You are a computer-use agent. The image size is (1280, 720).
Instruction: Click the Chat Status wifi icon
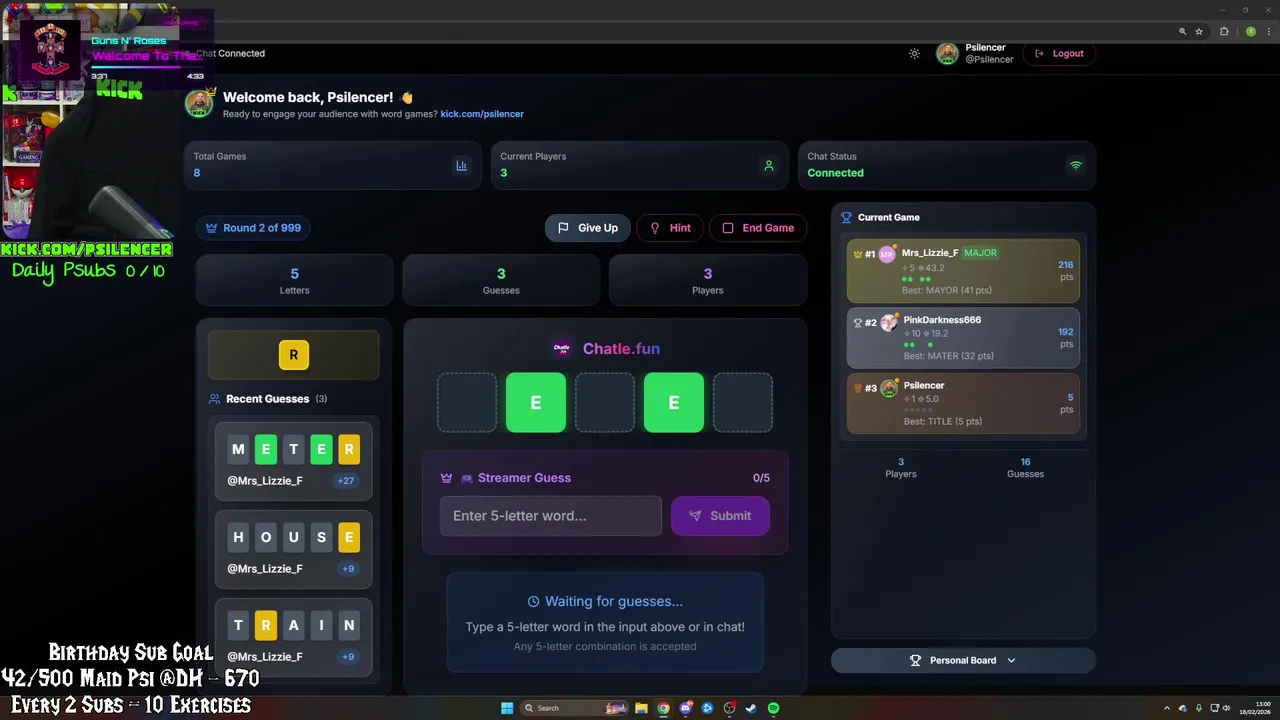1075,166
